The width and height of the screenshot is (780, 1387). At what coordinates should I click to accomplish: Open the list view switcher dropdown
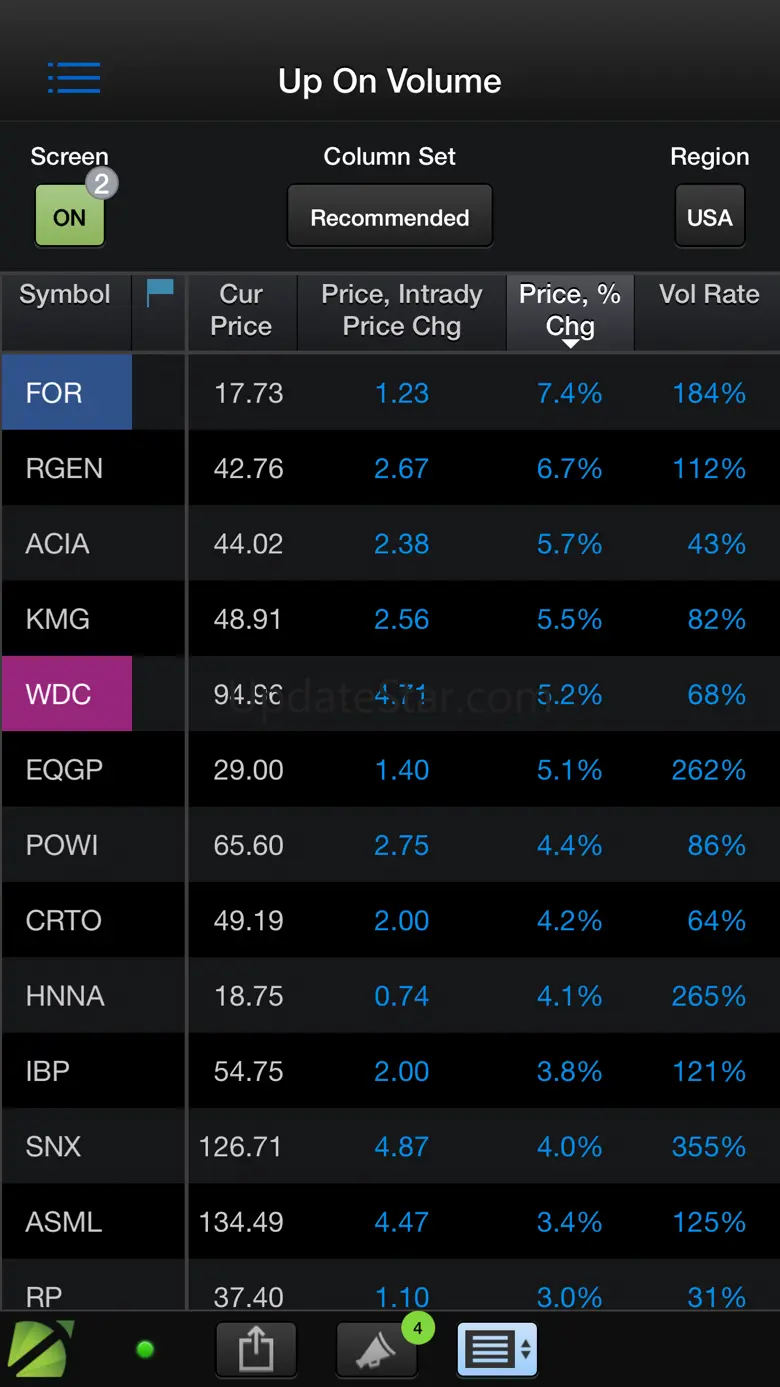pos(498,1350)
